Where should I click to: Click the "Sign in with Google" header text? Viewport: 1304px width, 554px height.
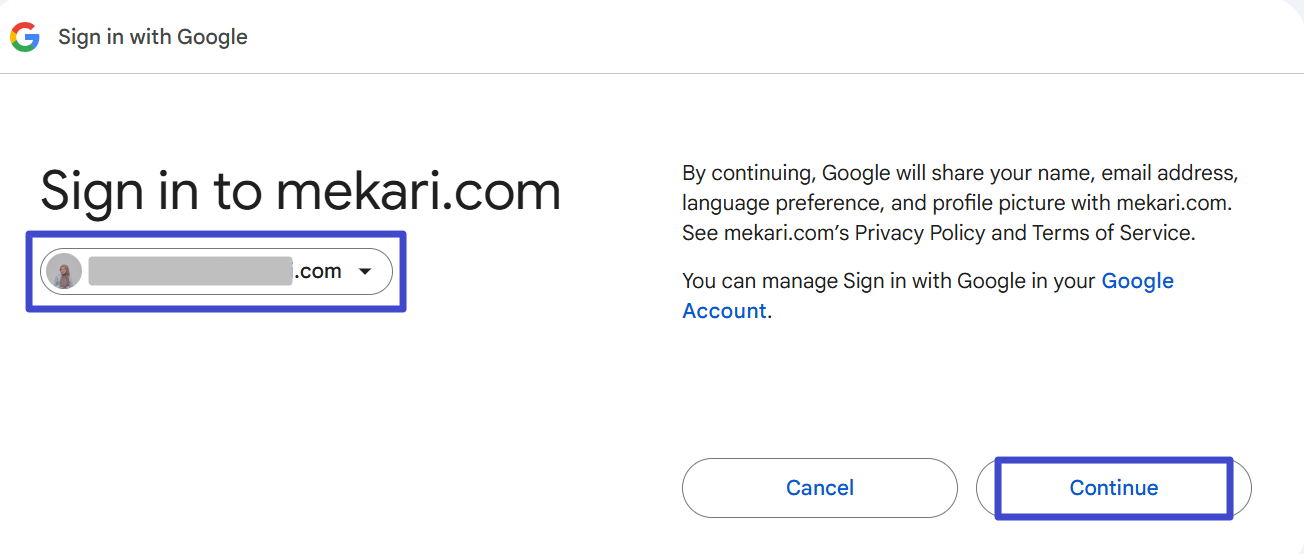pyautogui.click(x=153, y=37)
